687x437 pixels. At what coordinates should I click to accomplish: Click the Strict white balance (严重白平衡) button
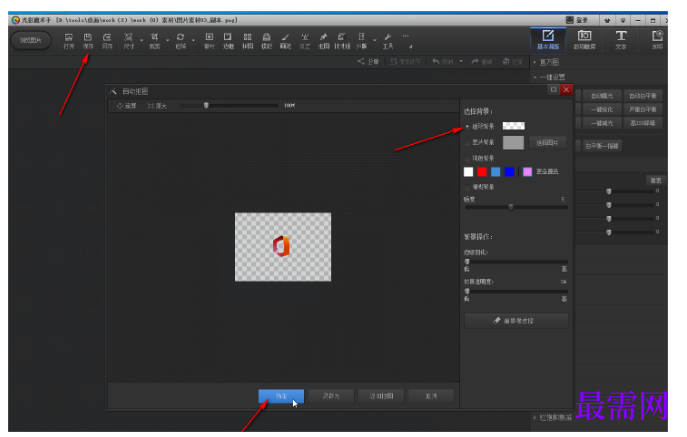click(643, 110)
